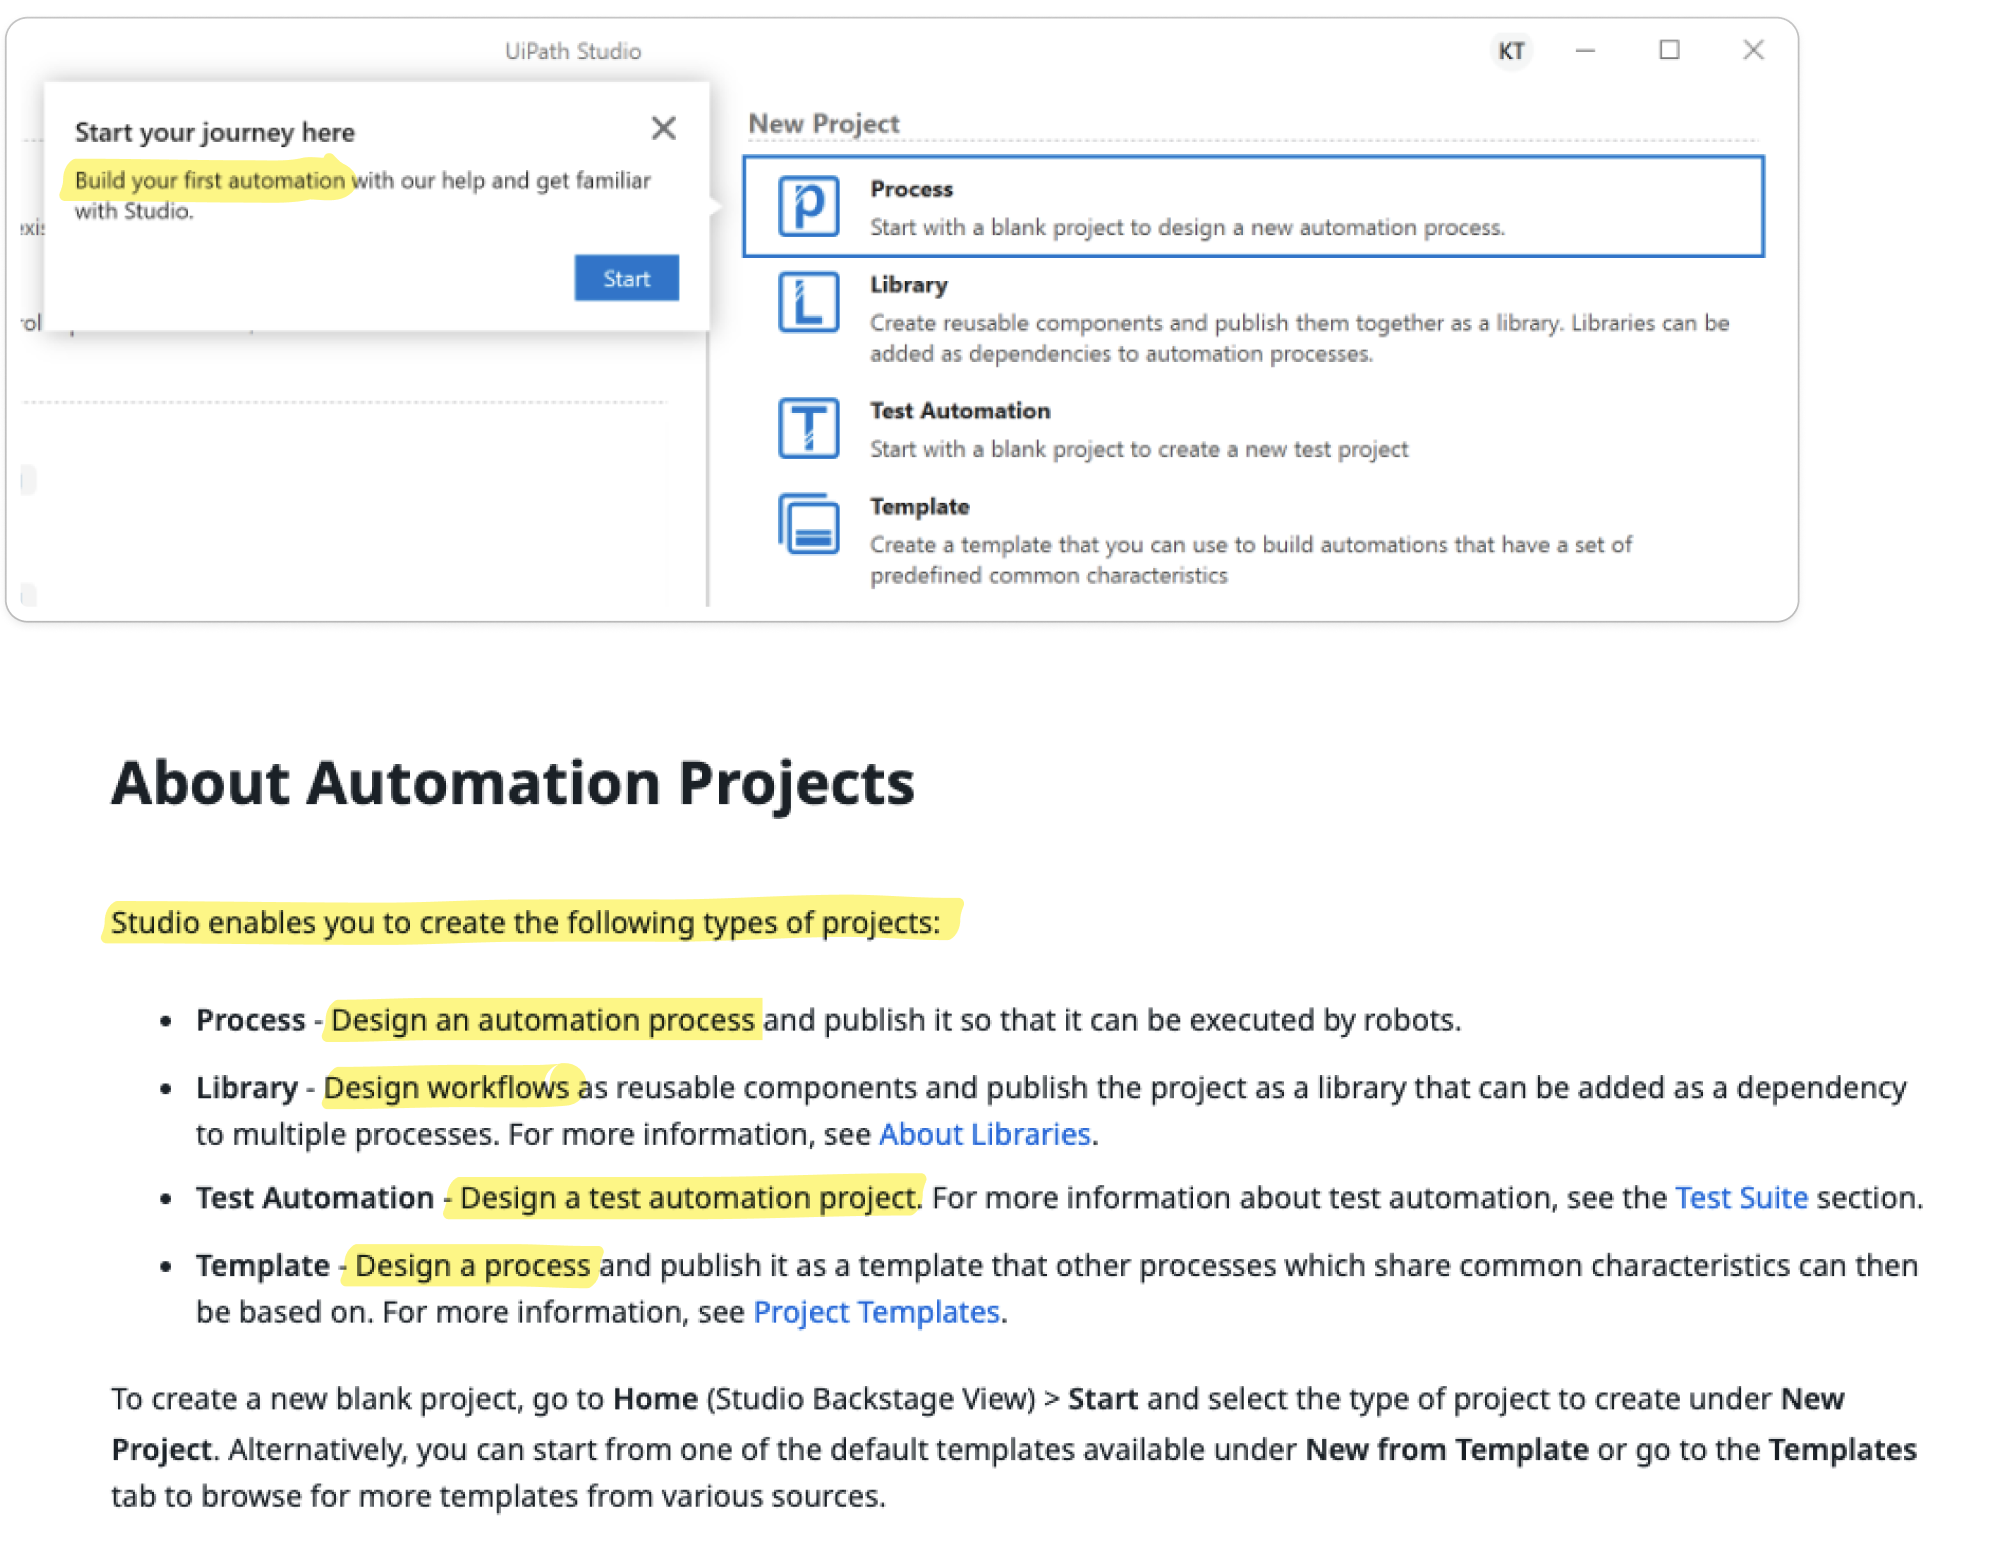
Task: Minimize the UiPath Studio window
Action: (1585, 50)
